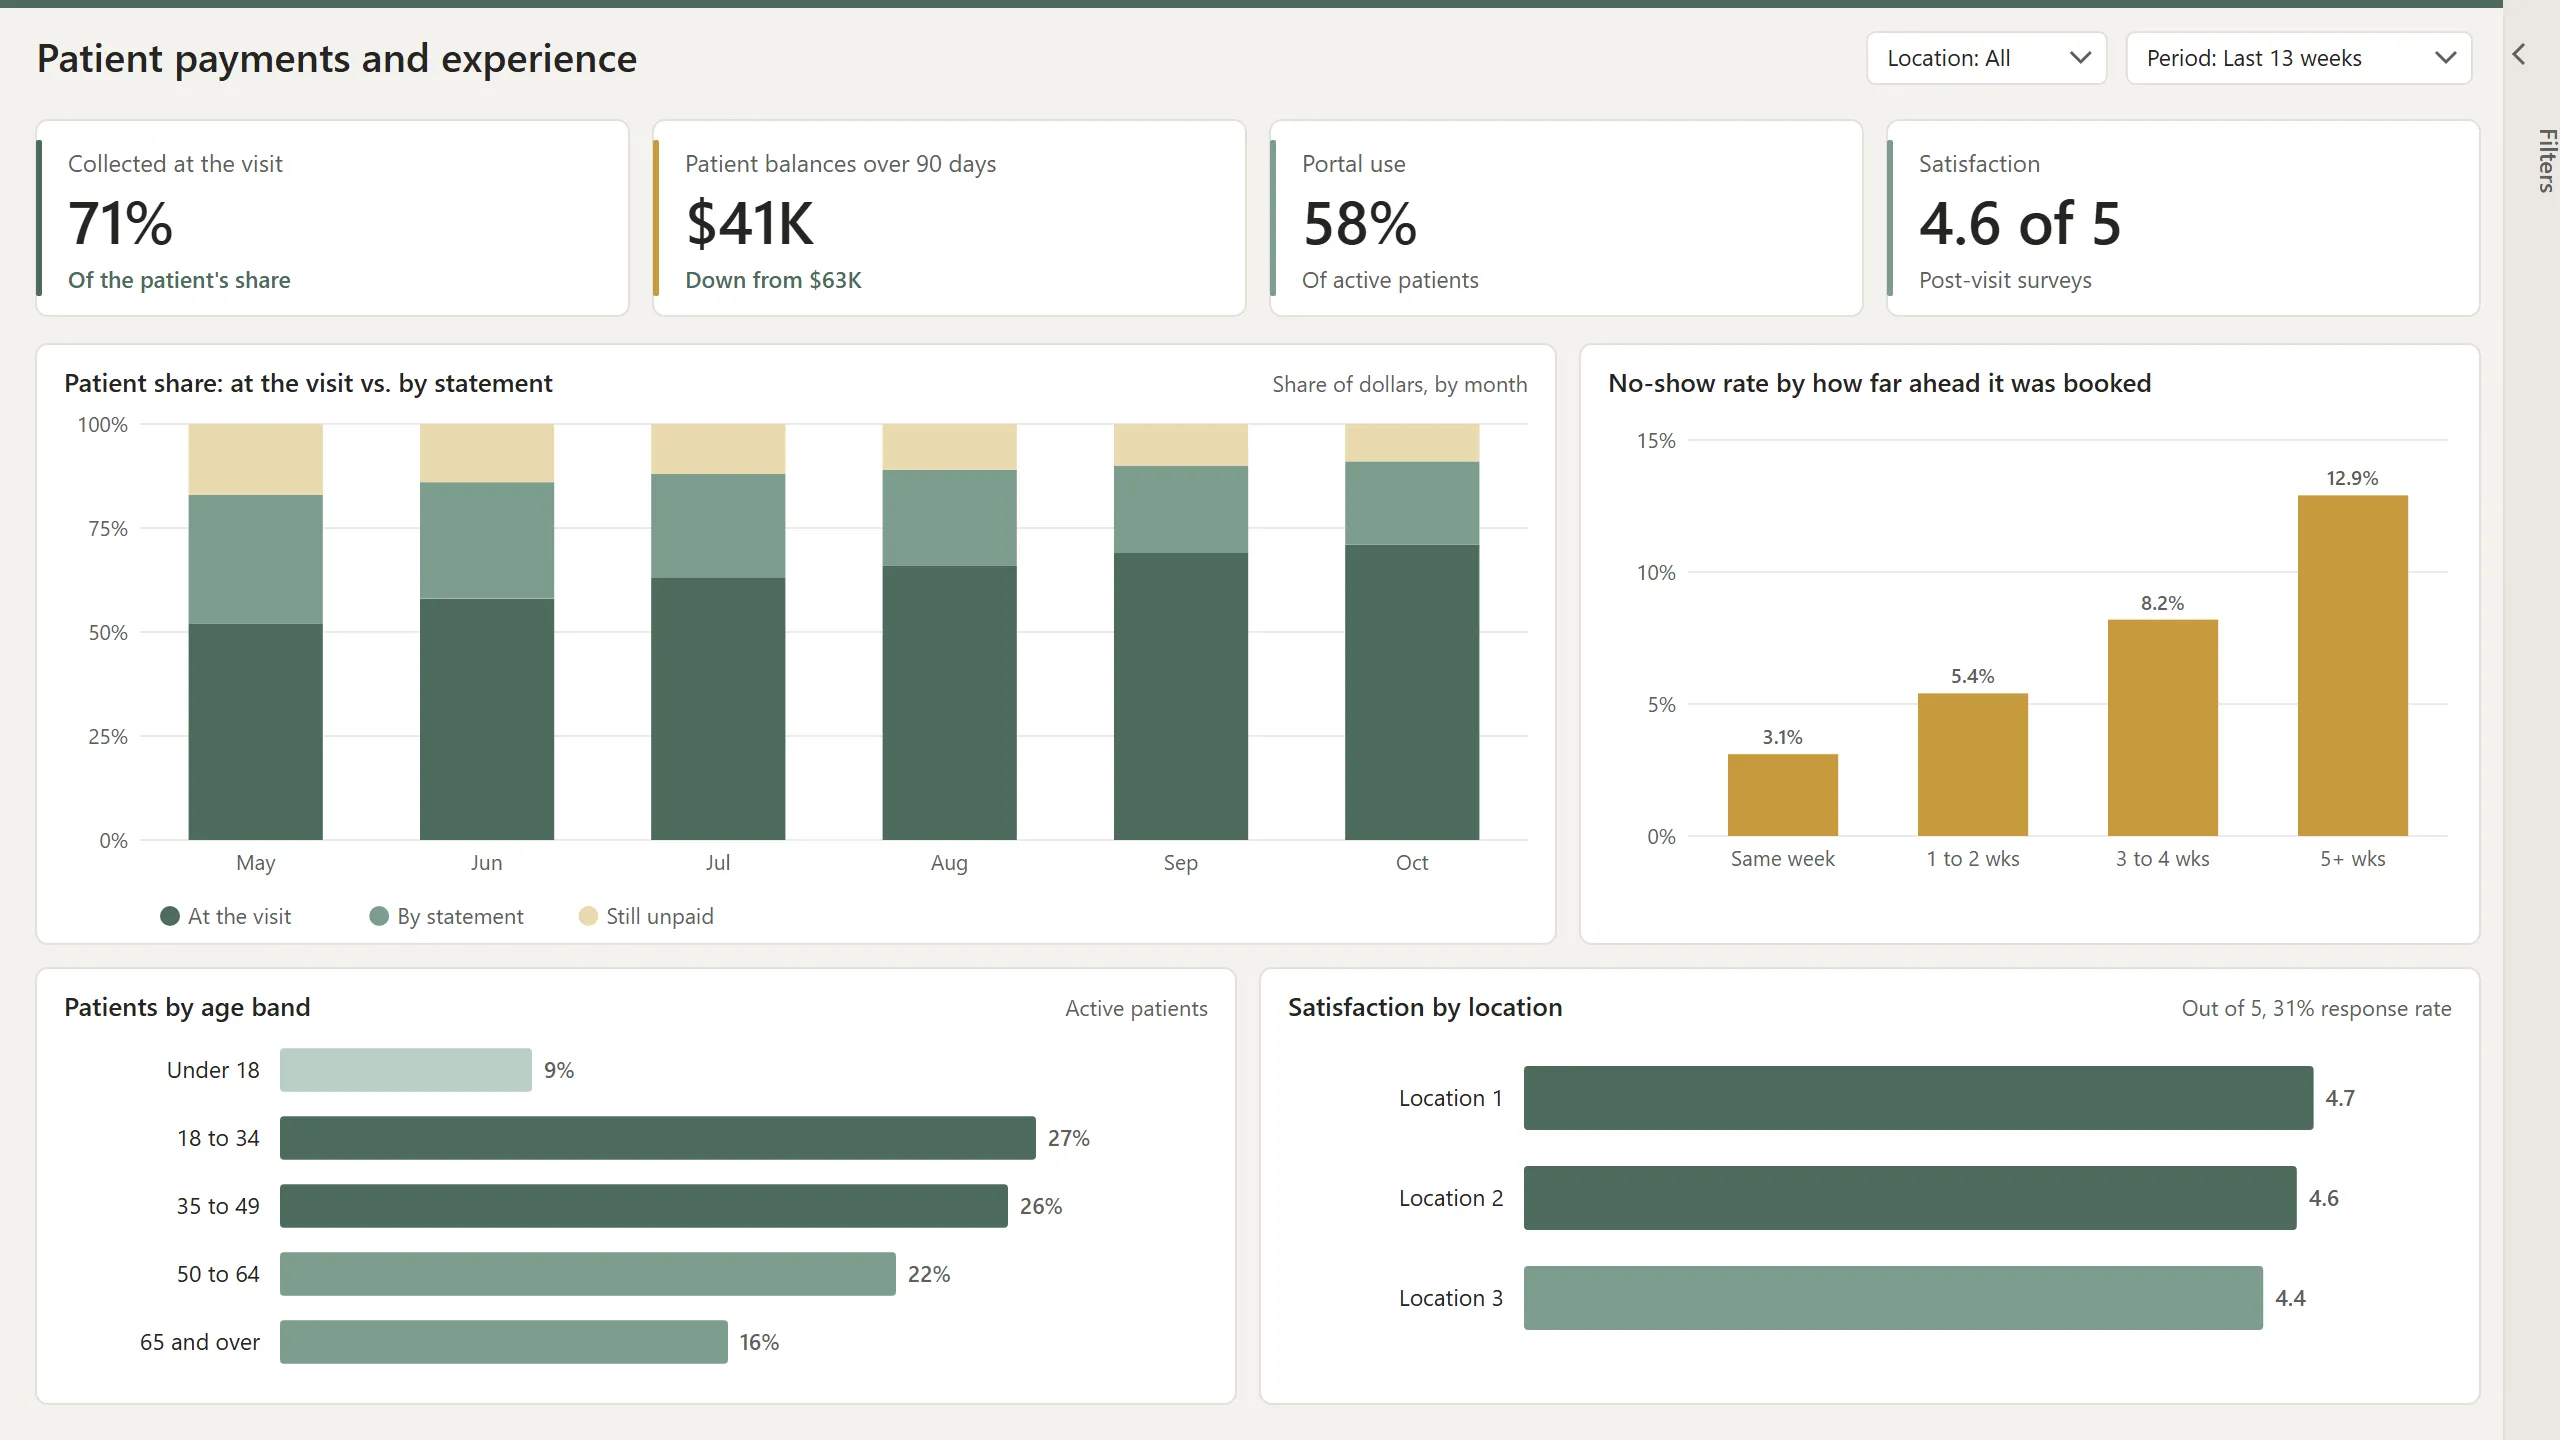Screen dimensions: 2560x1440
Task: Click the Aug stacked bar
Action: [x=949, y=632]
